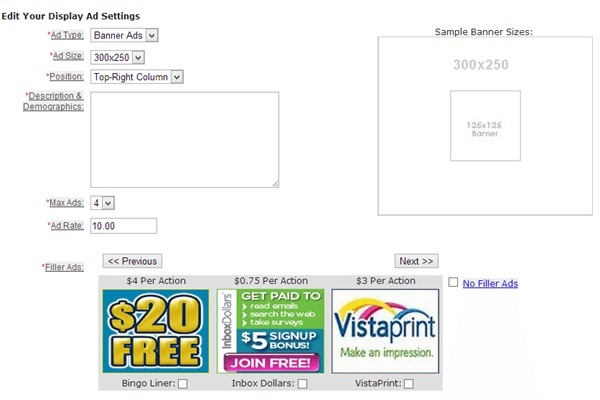Click the $20 FREE Bingo Liner banner

coord(156,331)
